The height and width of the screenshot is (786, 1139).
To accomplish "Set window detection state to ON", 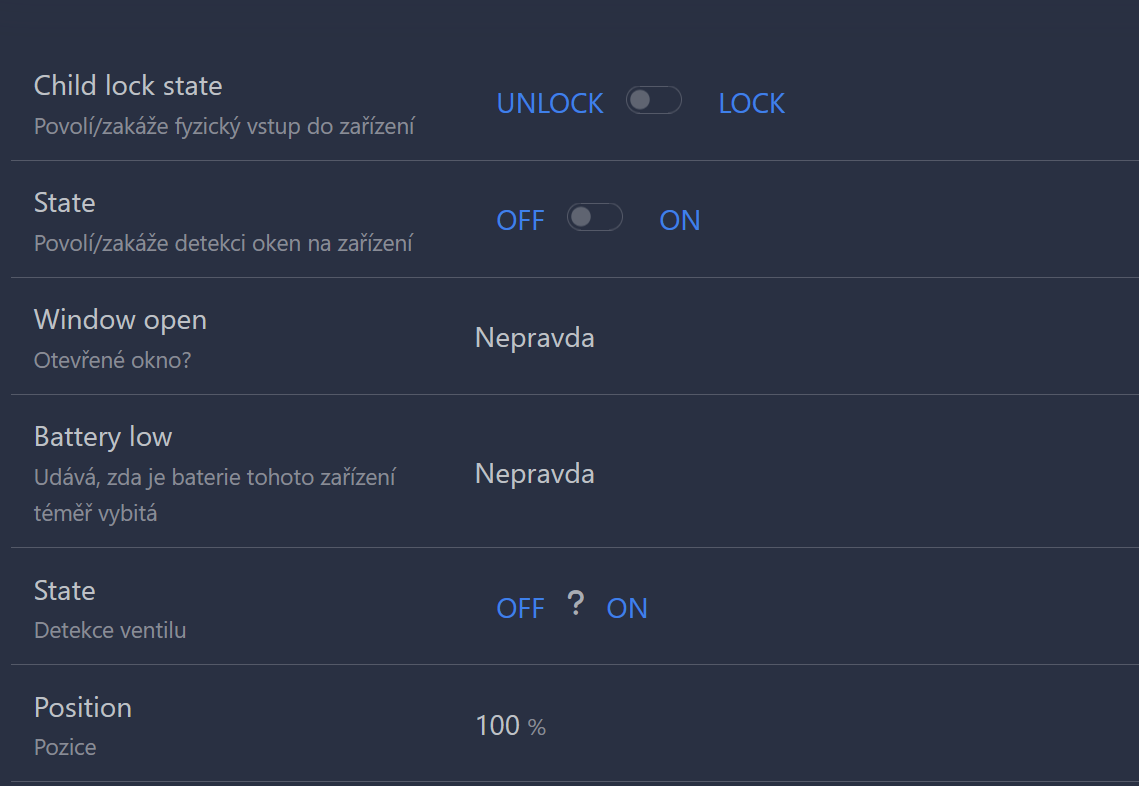I will 679,221.
